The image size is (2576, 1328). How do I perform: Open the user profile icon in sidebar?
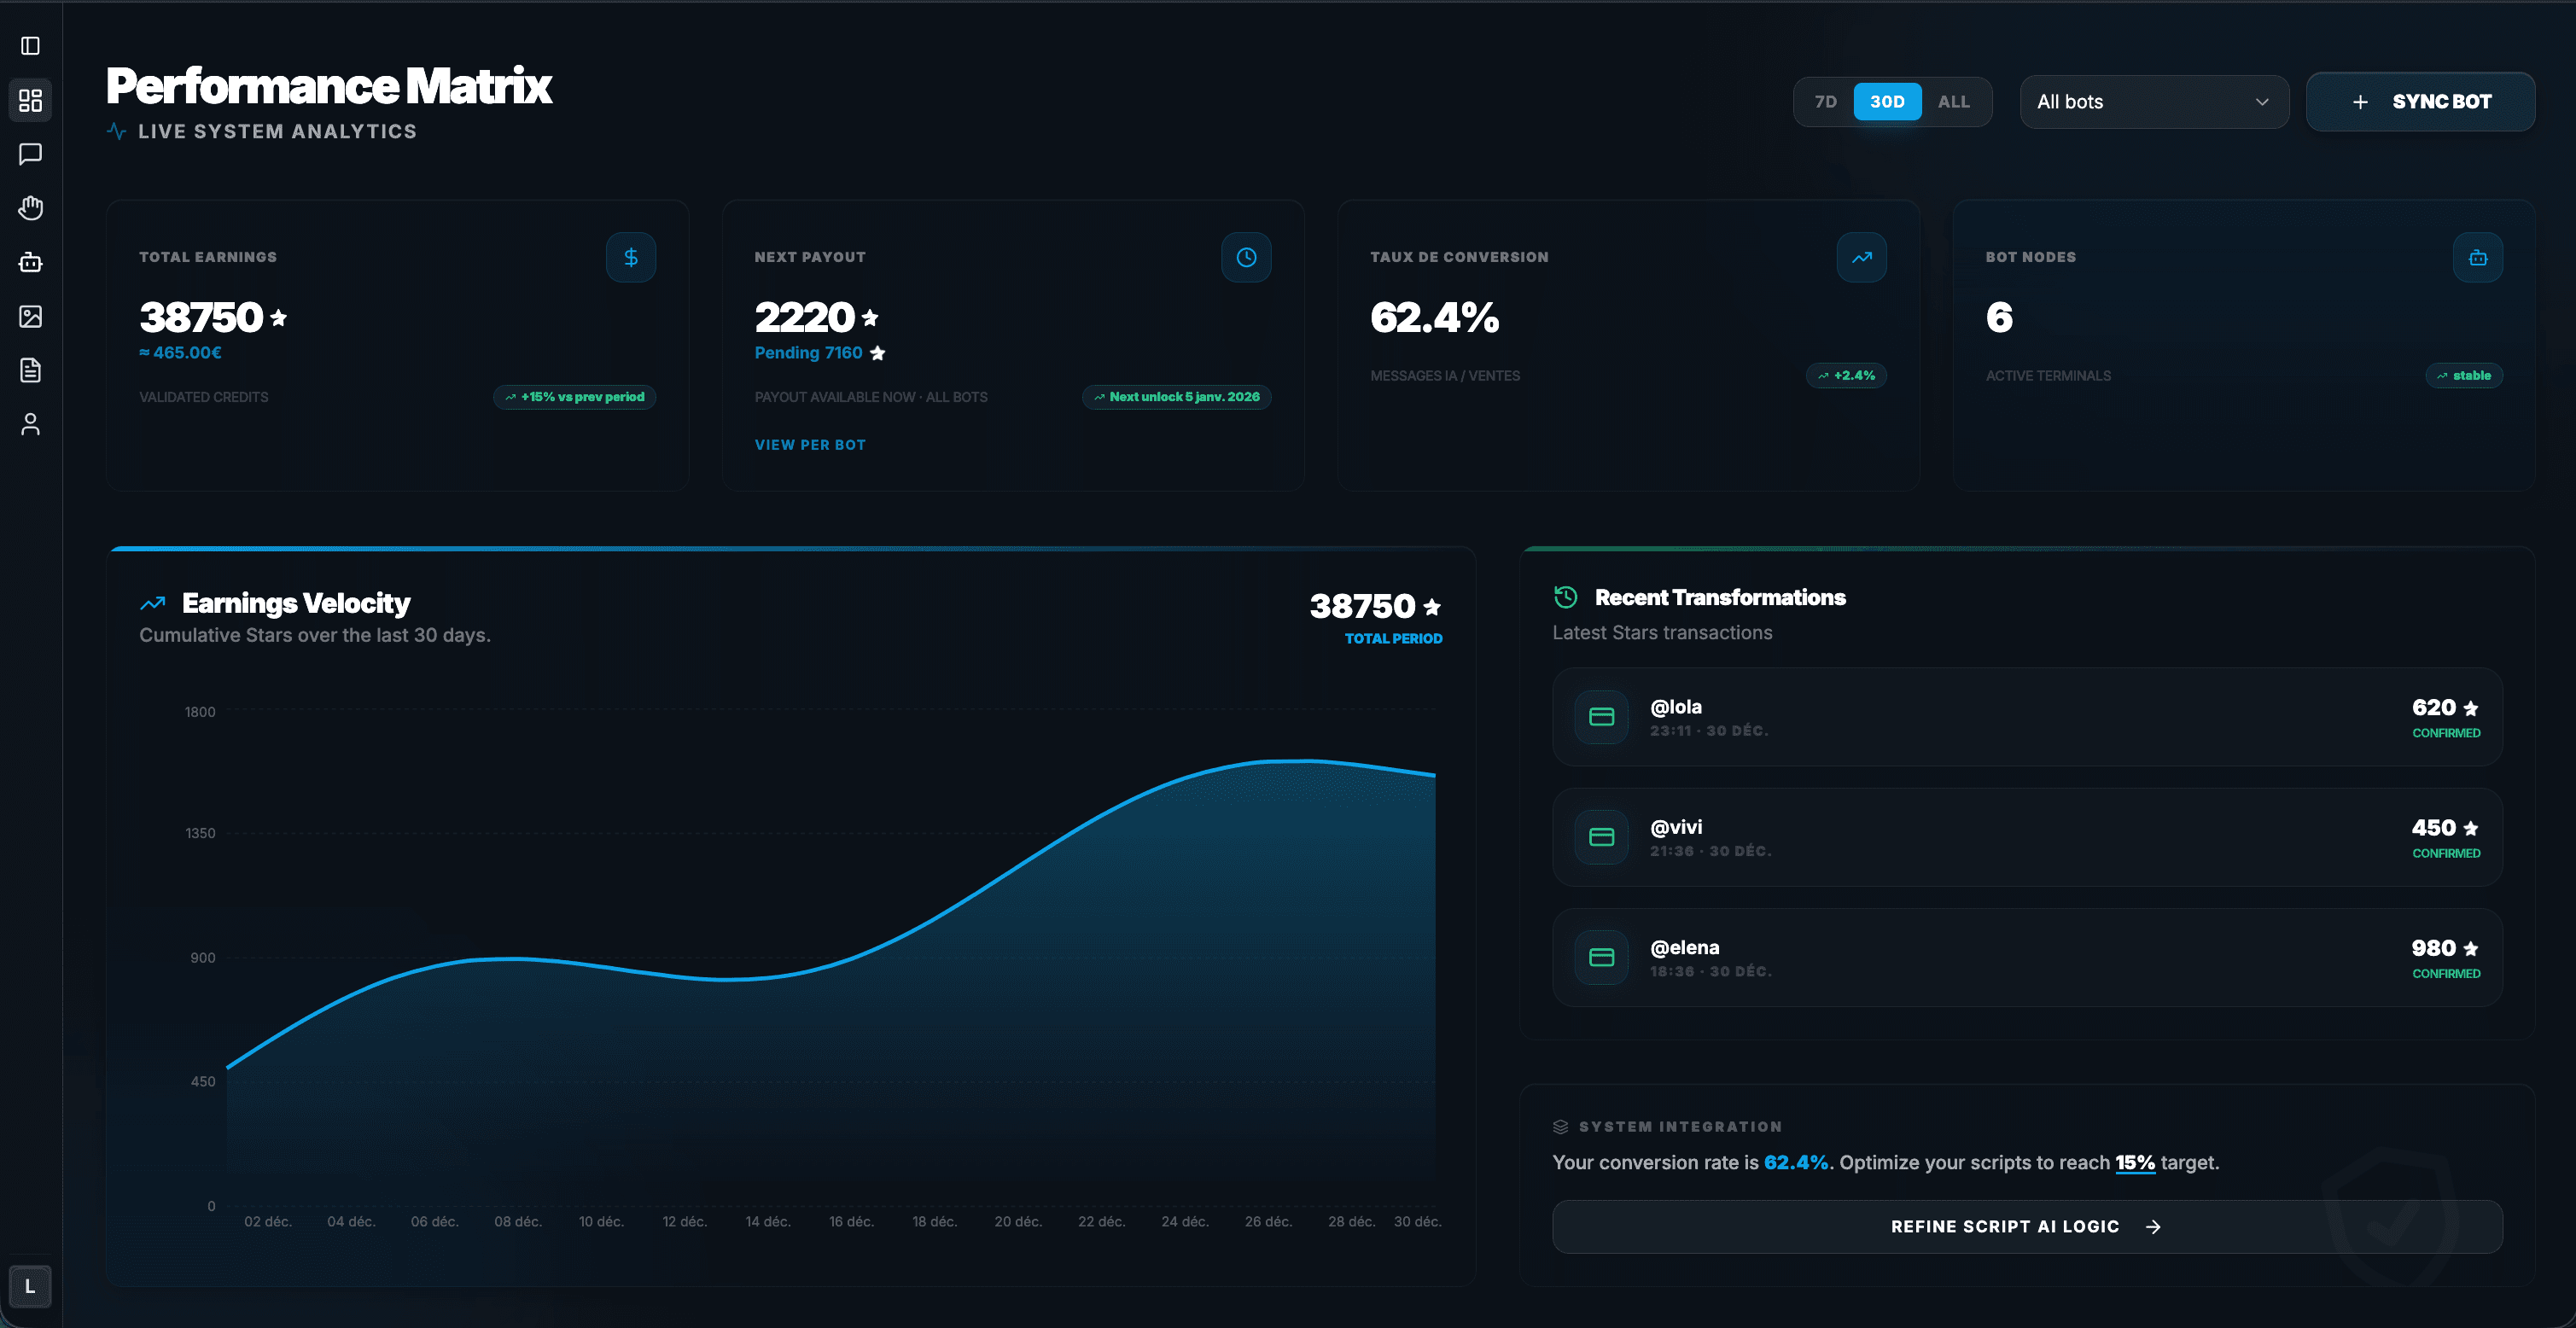pos(30,424)
